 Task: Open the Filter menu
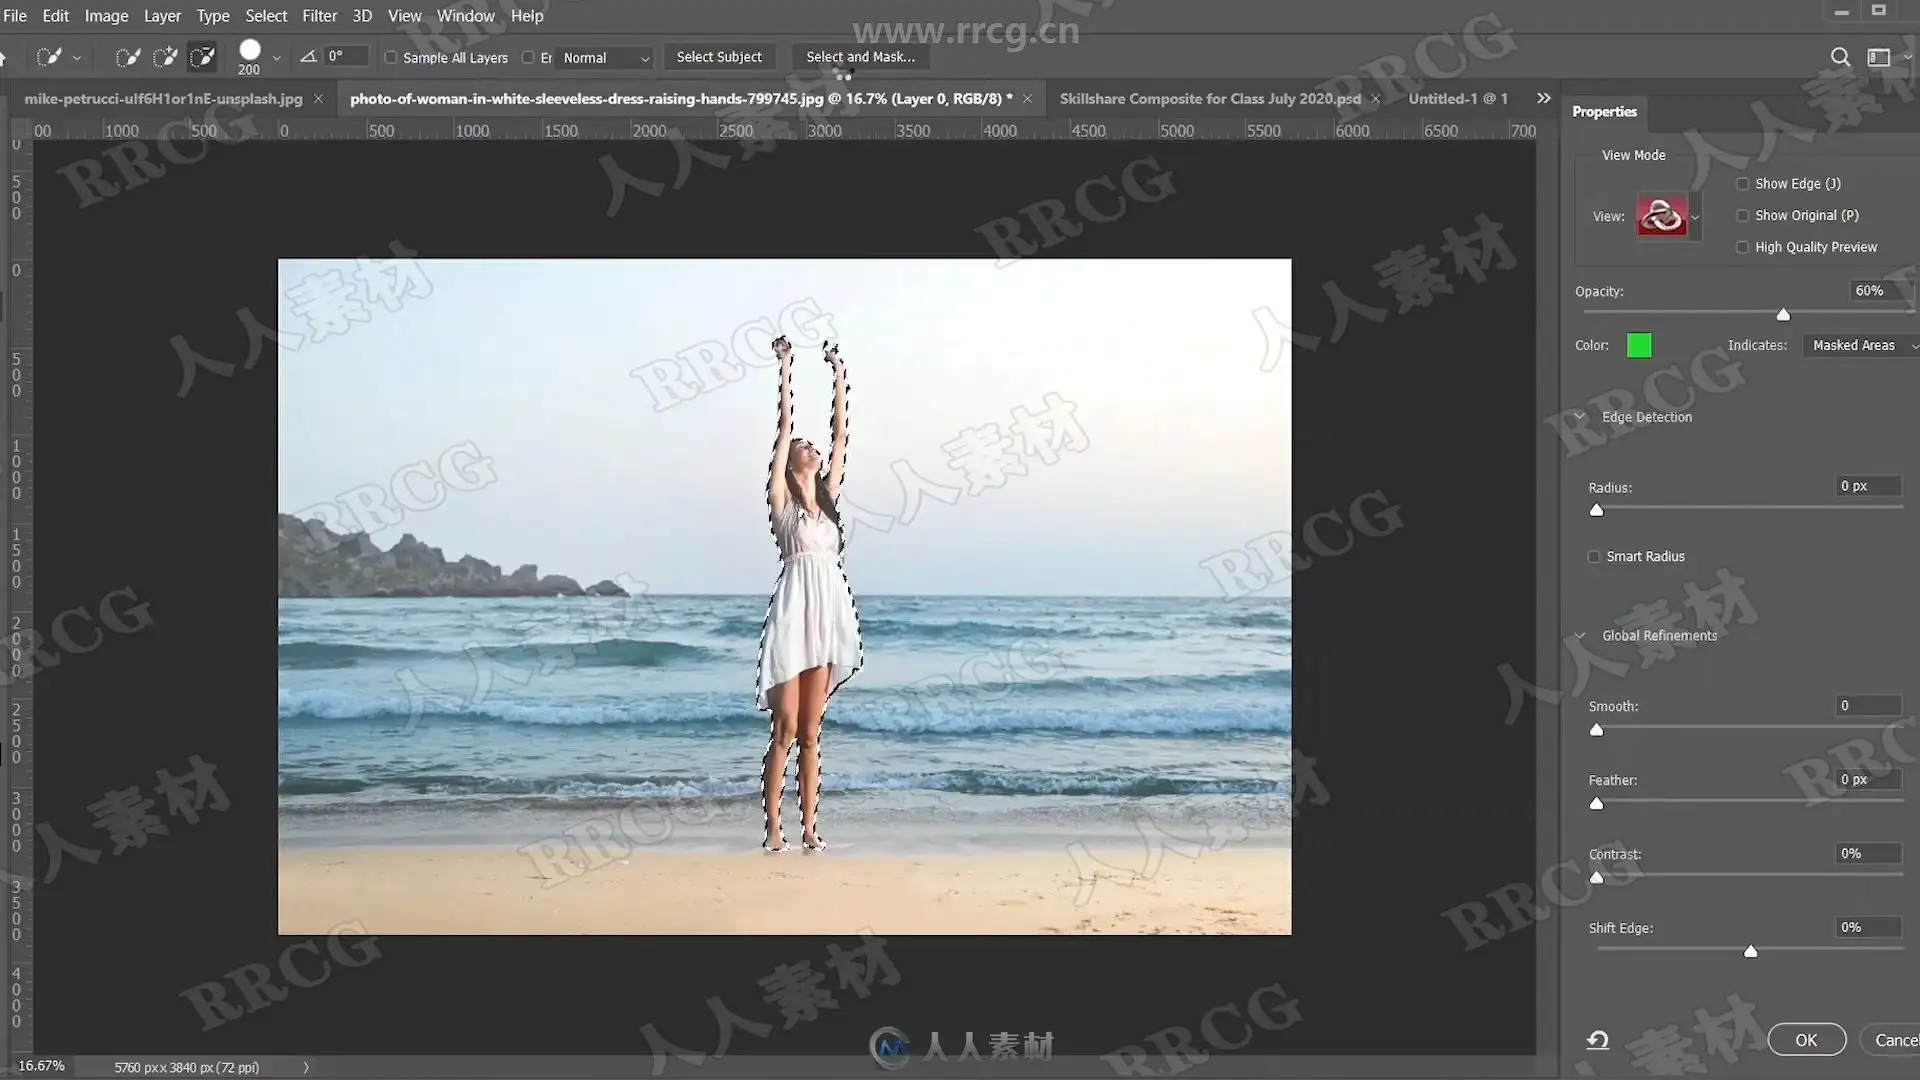click(x=319, y=16)
